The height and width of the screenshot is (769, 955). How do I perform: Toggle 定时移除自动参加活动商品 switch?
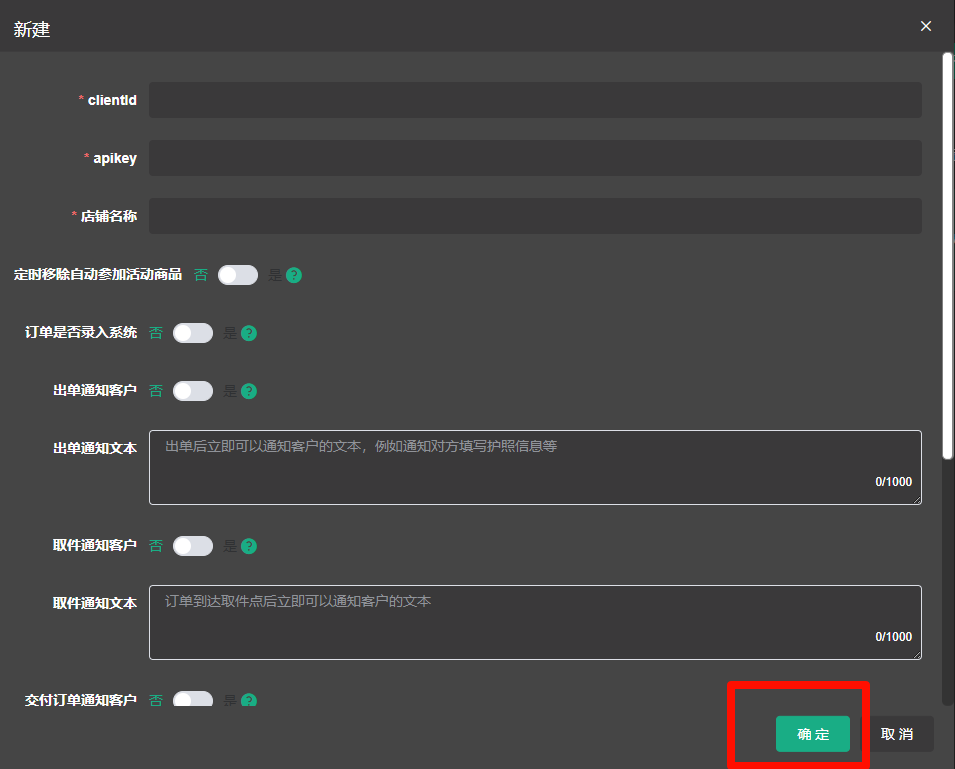coord(238,275)
